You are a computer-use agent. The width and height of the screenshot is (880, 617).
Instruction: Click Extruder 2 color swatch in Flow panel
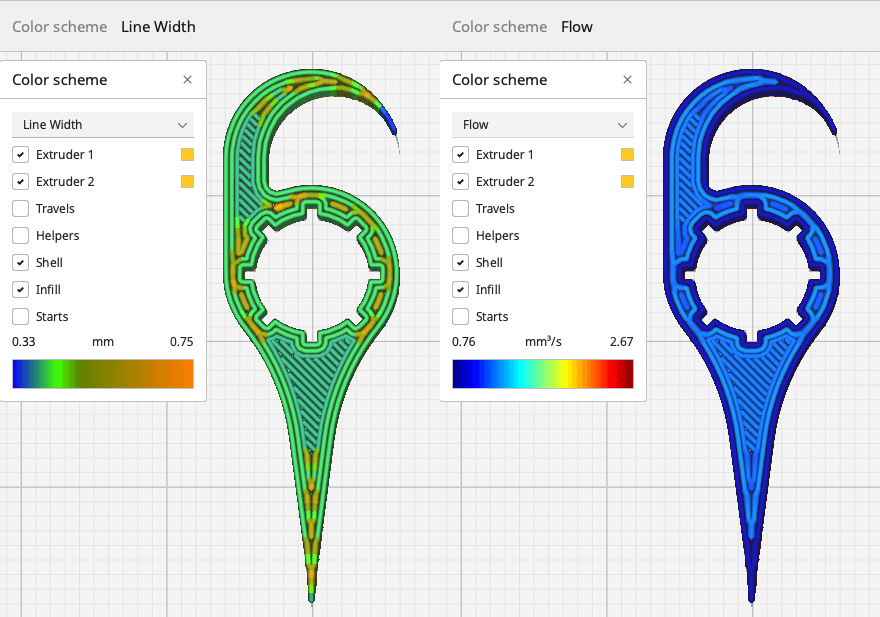point(627,182)
